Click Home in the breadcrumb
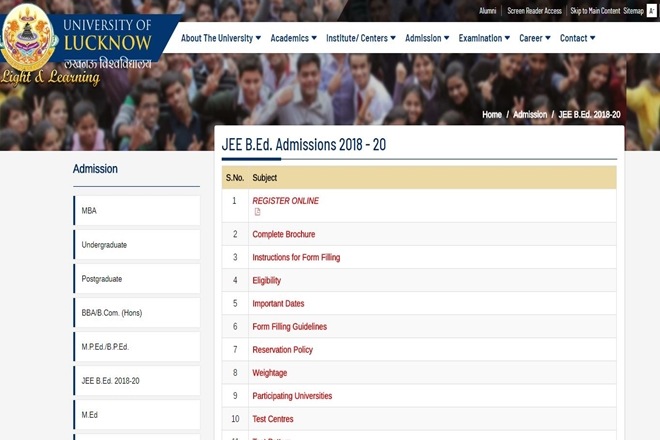The image size is (660, 440). (492, 115)
